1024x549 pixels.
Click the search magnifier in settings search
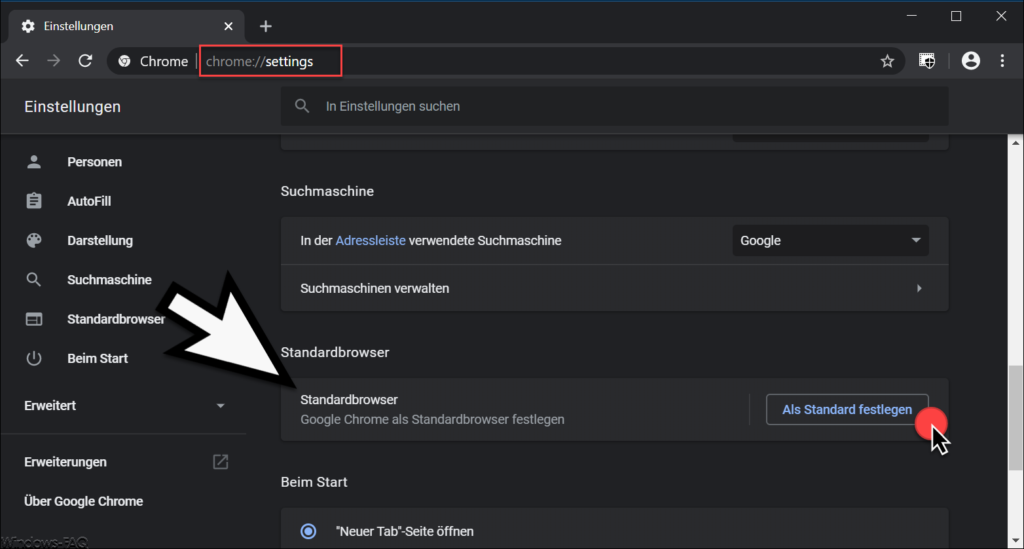pos(302,106)
